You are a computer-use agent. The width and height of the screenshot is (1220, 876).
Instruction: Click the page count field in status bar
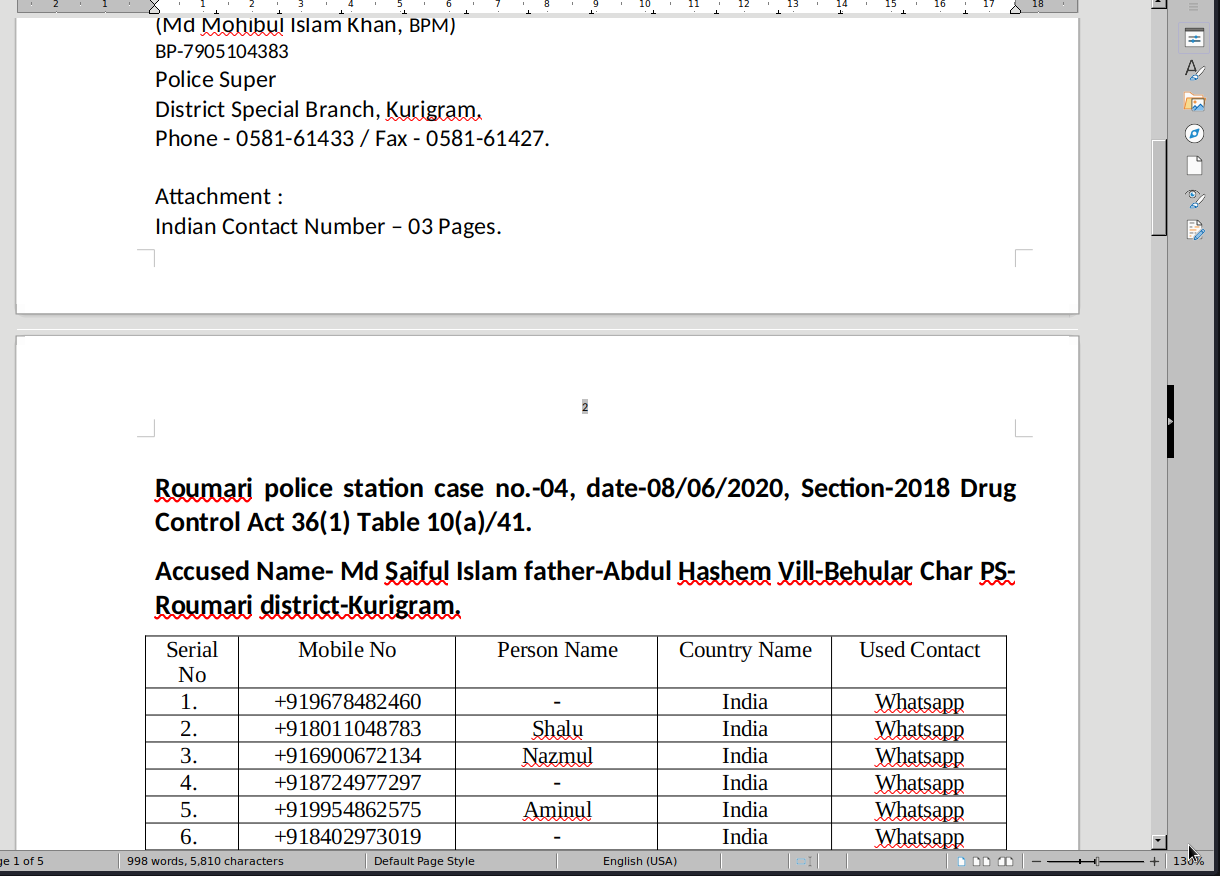[22, 861]
